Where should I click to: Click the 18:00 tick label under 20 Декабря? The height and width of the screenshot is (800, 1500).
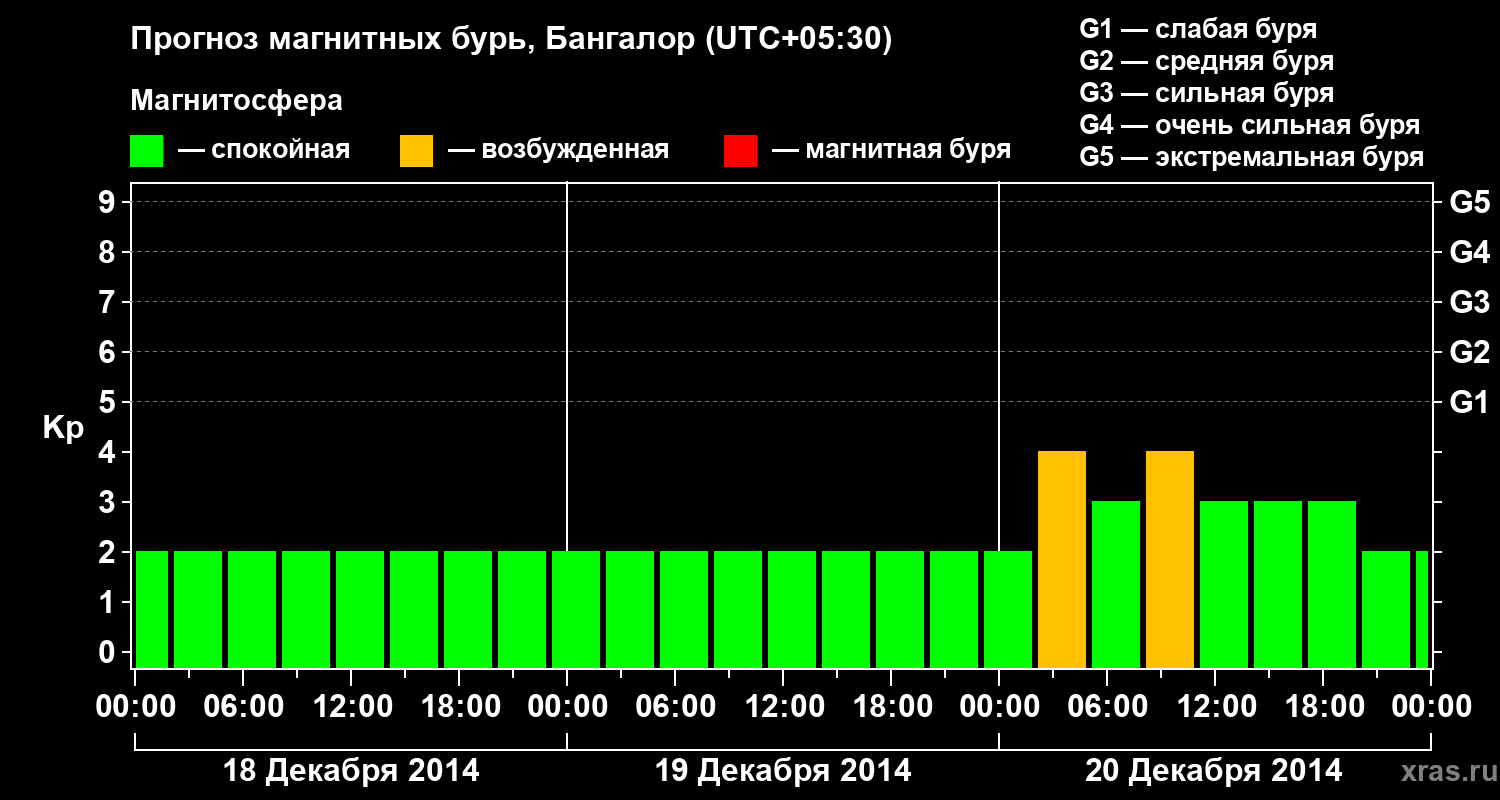pyautogui.click(x=1323, y=707)
